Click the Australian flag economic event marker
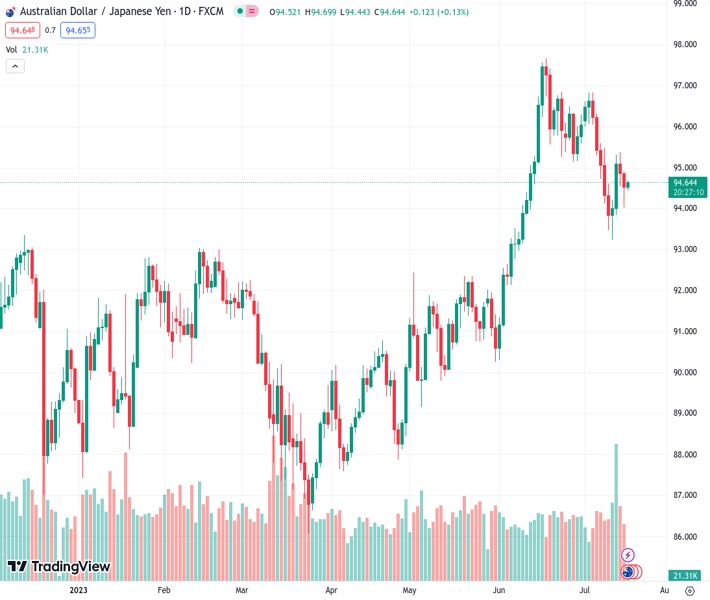The height and width of the screenshot is (600, 710). (628, 572)
